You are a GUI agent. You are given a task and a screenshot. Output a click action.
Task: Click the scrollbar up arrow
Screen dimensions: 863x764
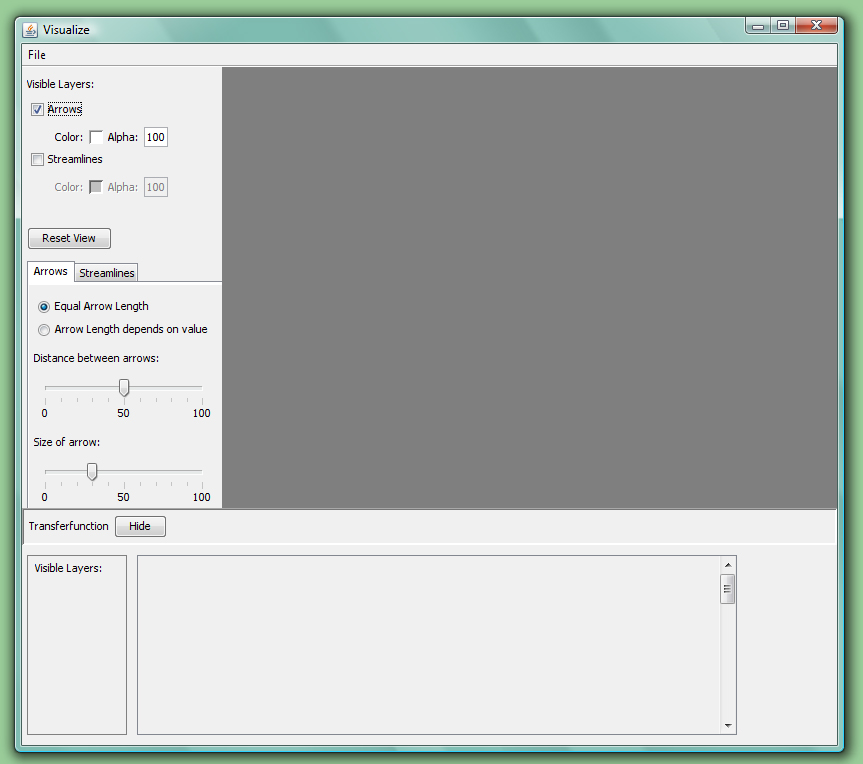coord(727,565)
